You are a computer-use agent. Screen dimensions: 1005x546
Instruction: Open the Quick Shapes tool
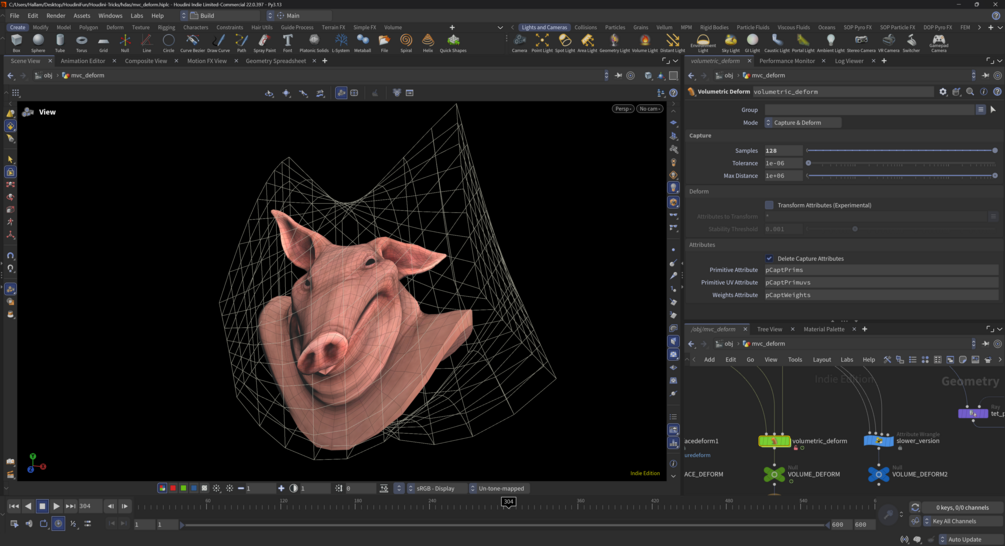(x=453, y=43)
